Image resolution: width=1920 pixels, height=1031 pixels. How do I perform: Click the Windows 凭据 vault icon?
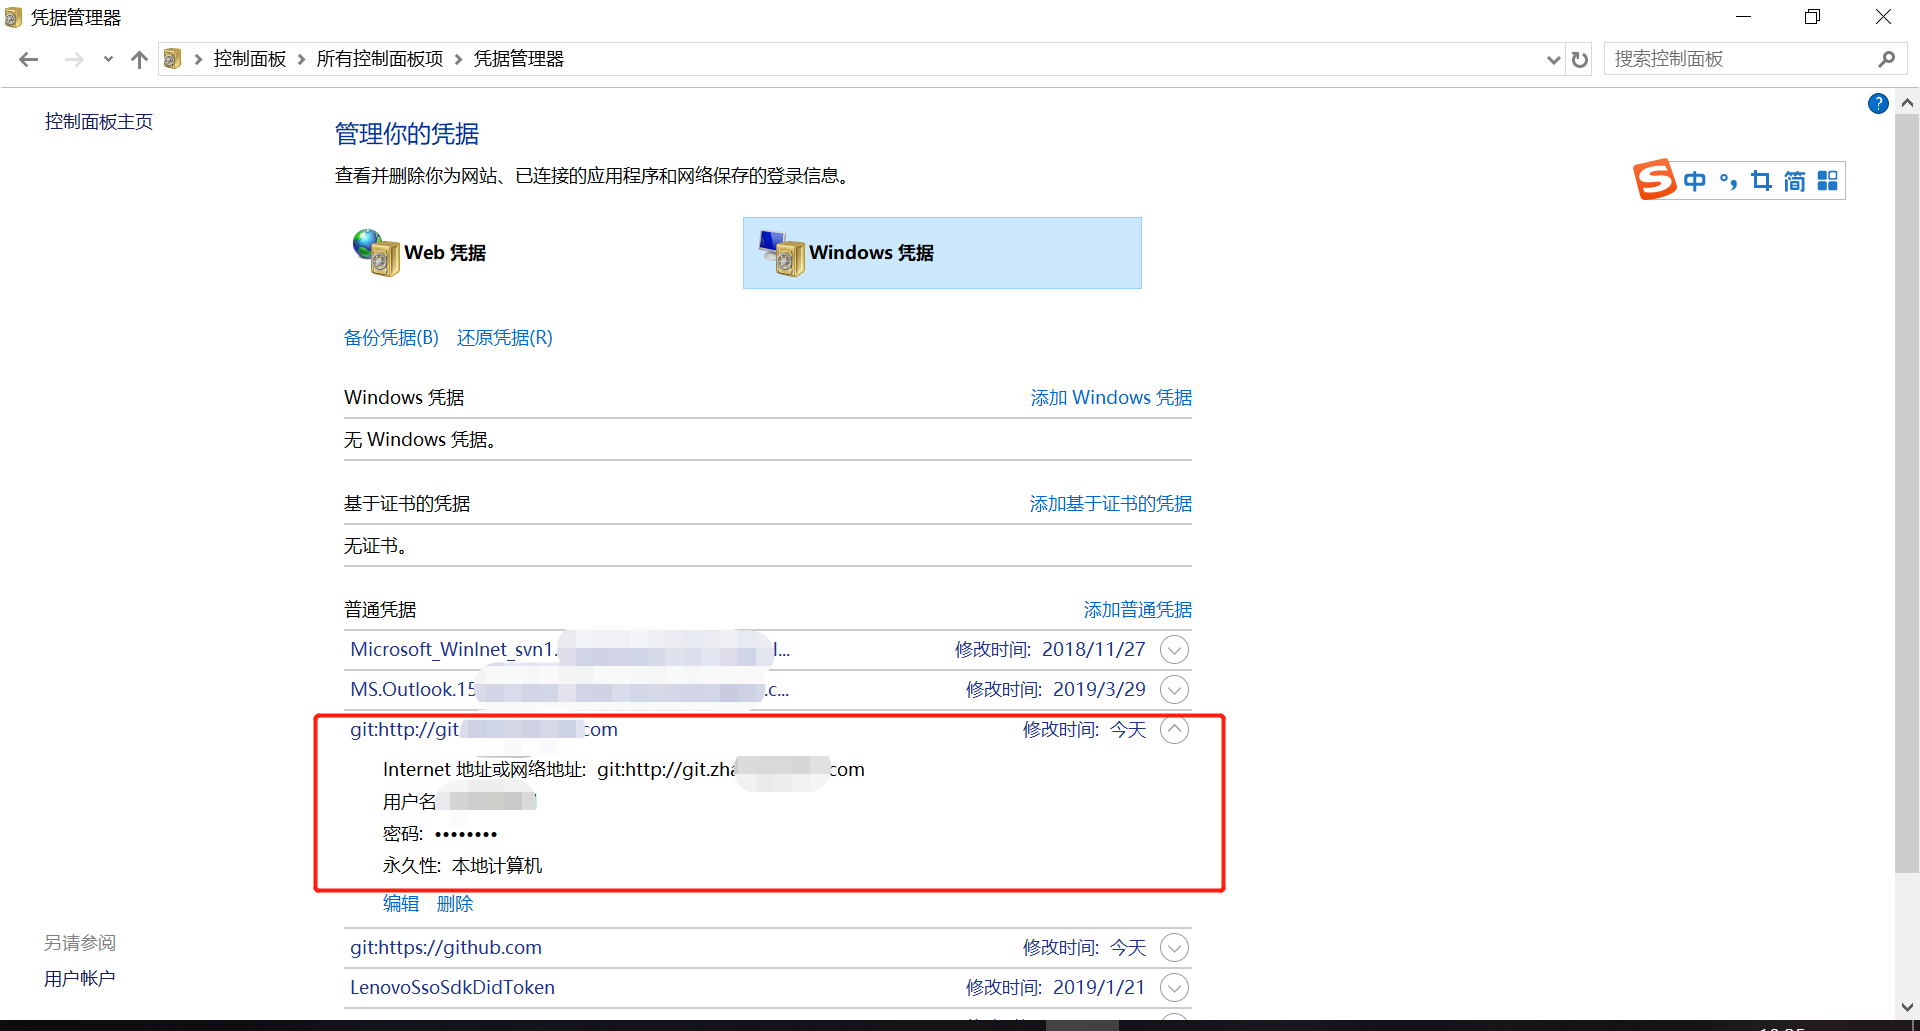pyautogui.click(x=781, y=253)
